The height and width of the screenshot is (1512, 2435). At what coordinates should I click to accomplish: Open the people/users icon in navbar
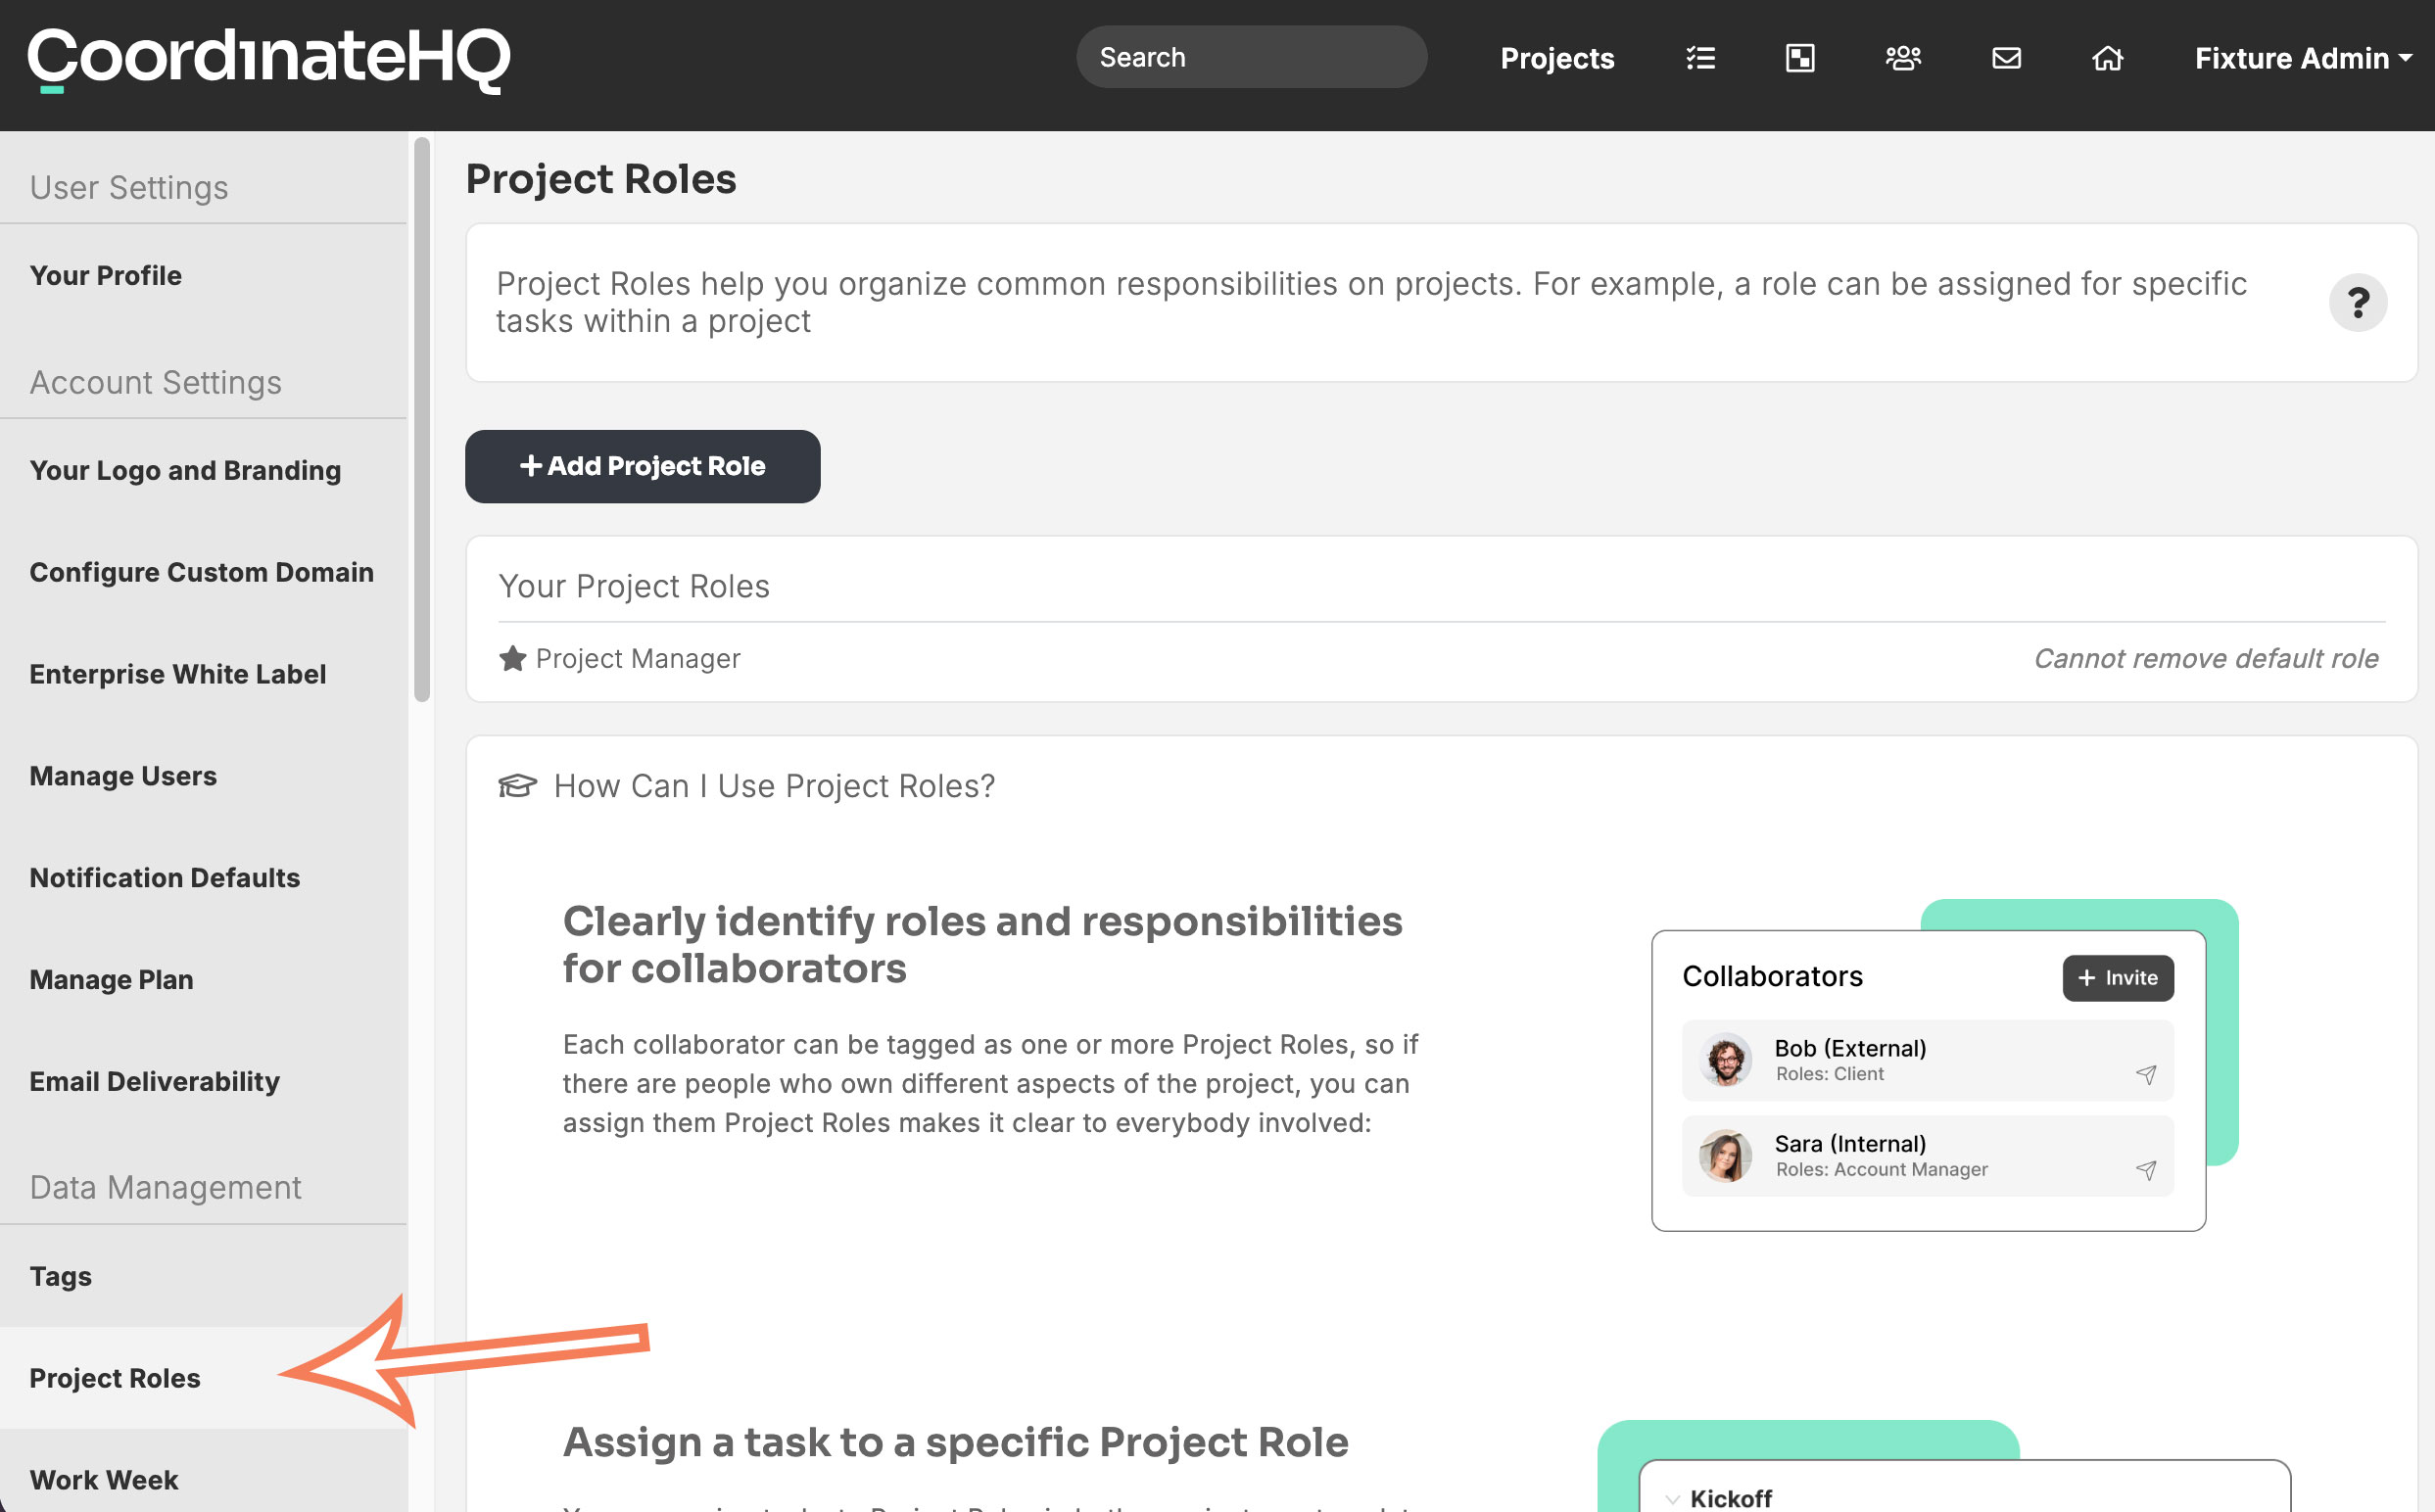coord(1903,58)
